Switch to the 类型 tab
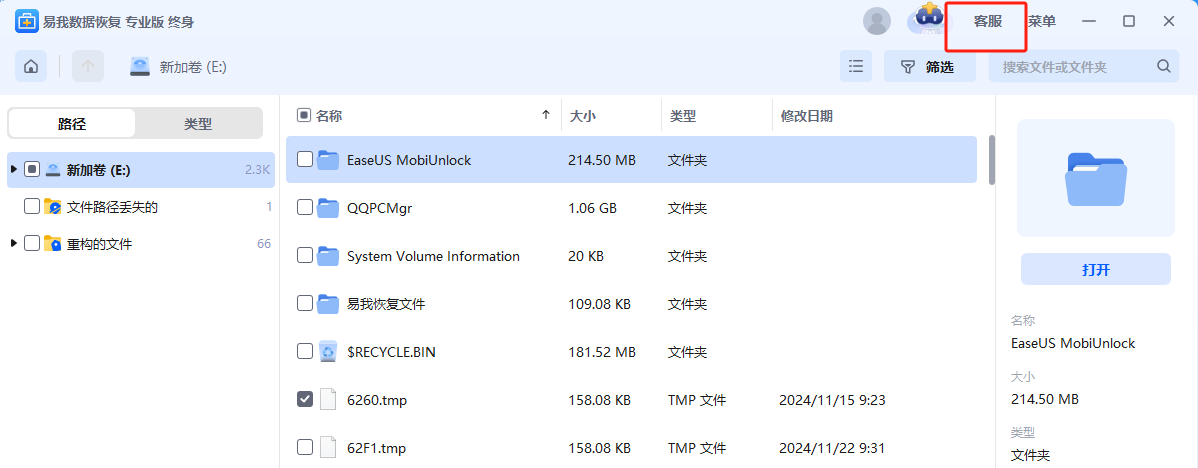The width and height of the screenshot is (1198, 468). click(198, 124)
